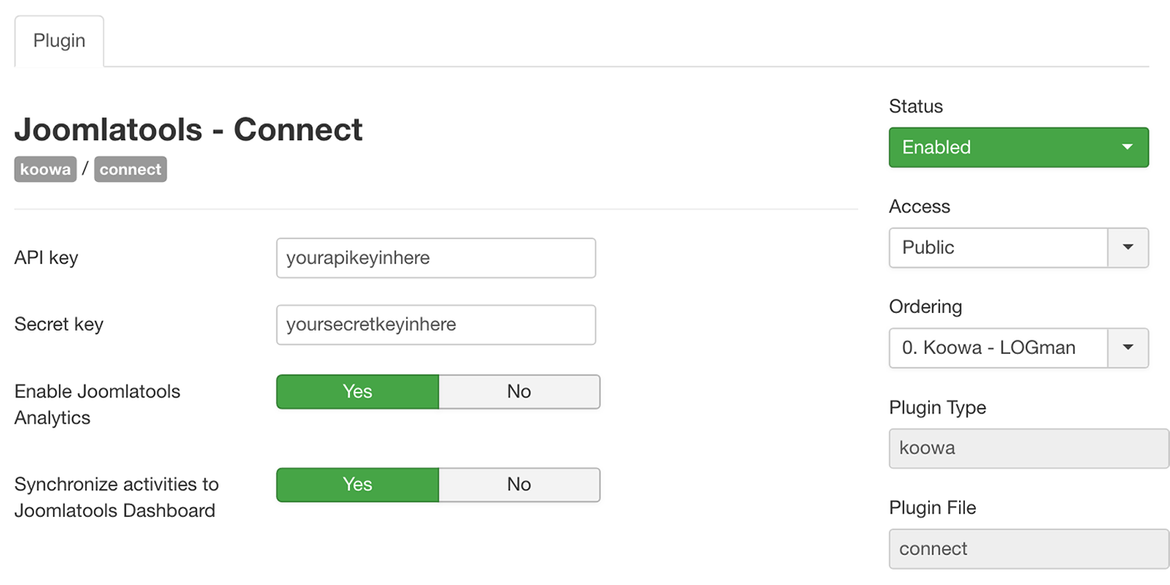
Task: Switch to the Plugin tab
Action: click(59, 41)
